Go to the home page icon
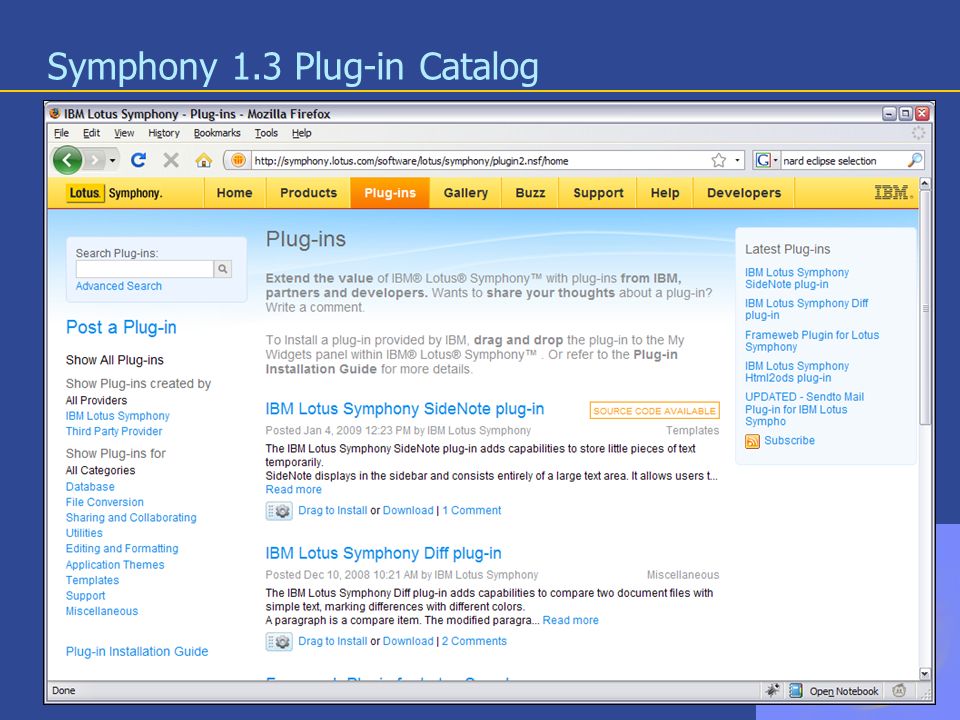This screenshot has height=720, width=960. 203,160
